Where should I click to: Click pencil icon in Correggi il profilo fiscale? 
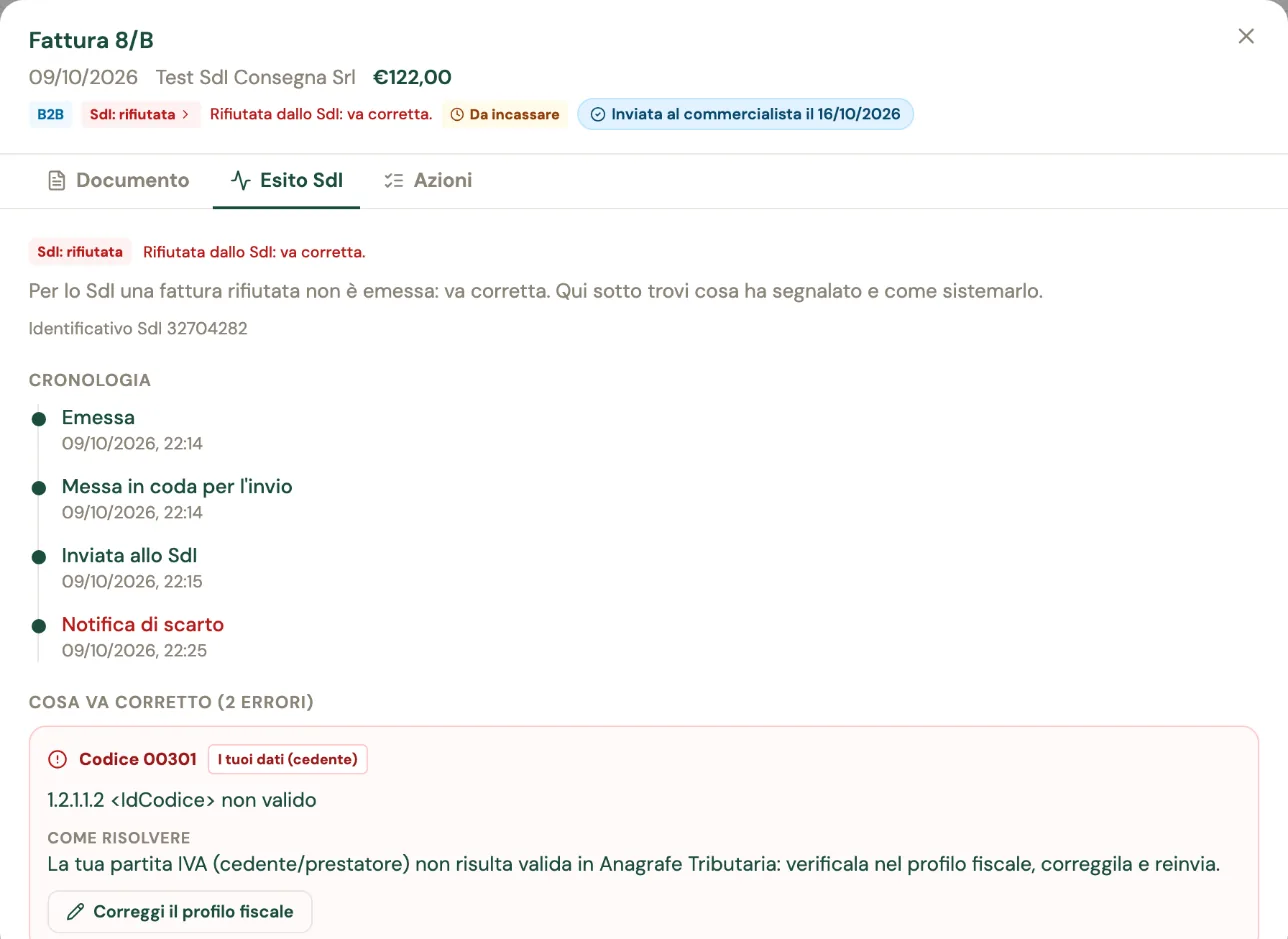[x=75, y=912]
